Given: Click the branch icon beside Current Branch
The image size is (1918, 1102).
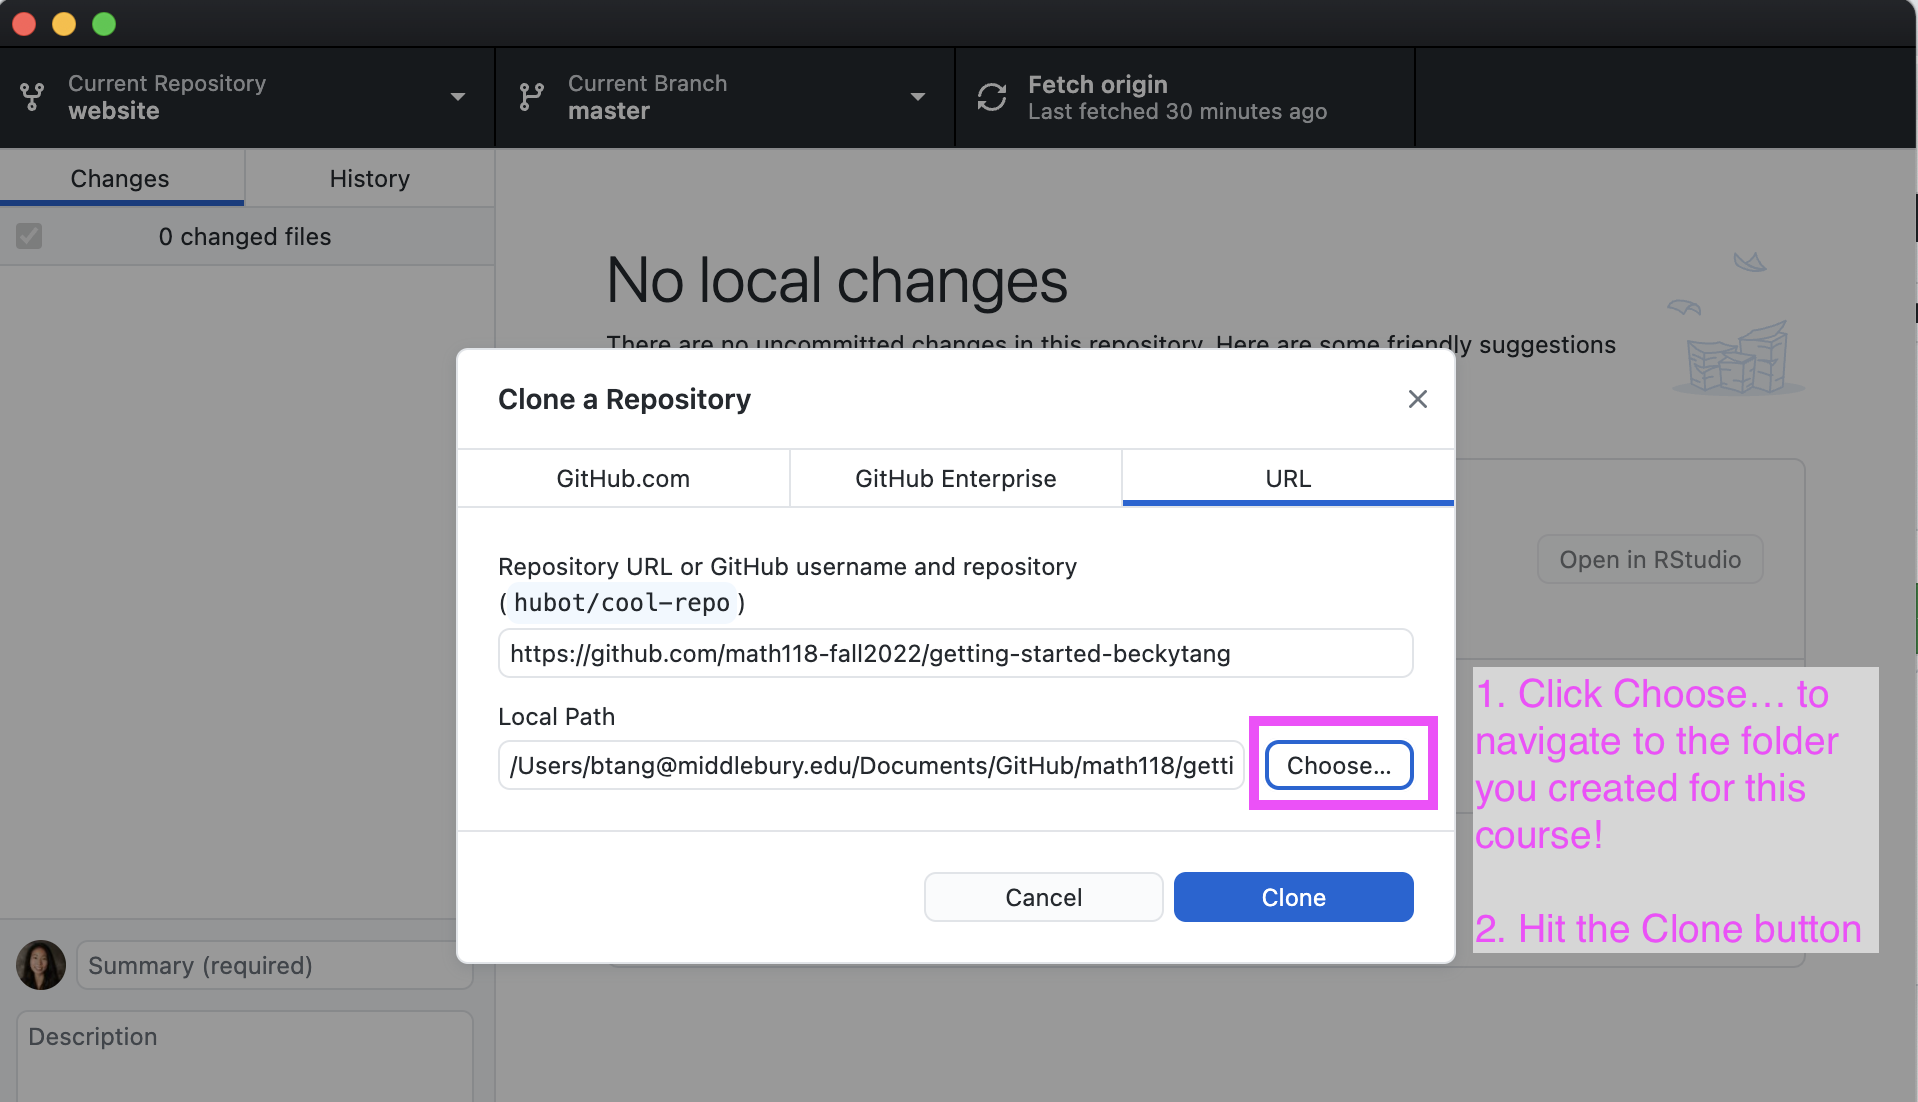Looking at the screenshot, I should 531,97.
